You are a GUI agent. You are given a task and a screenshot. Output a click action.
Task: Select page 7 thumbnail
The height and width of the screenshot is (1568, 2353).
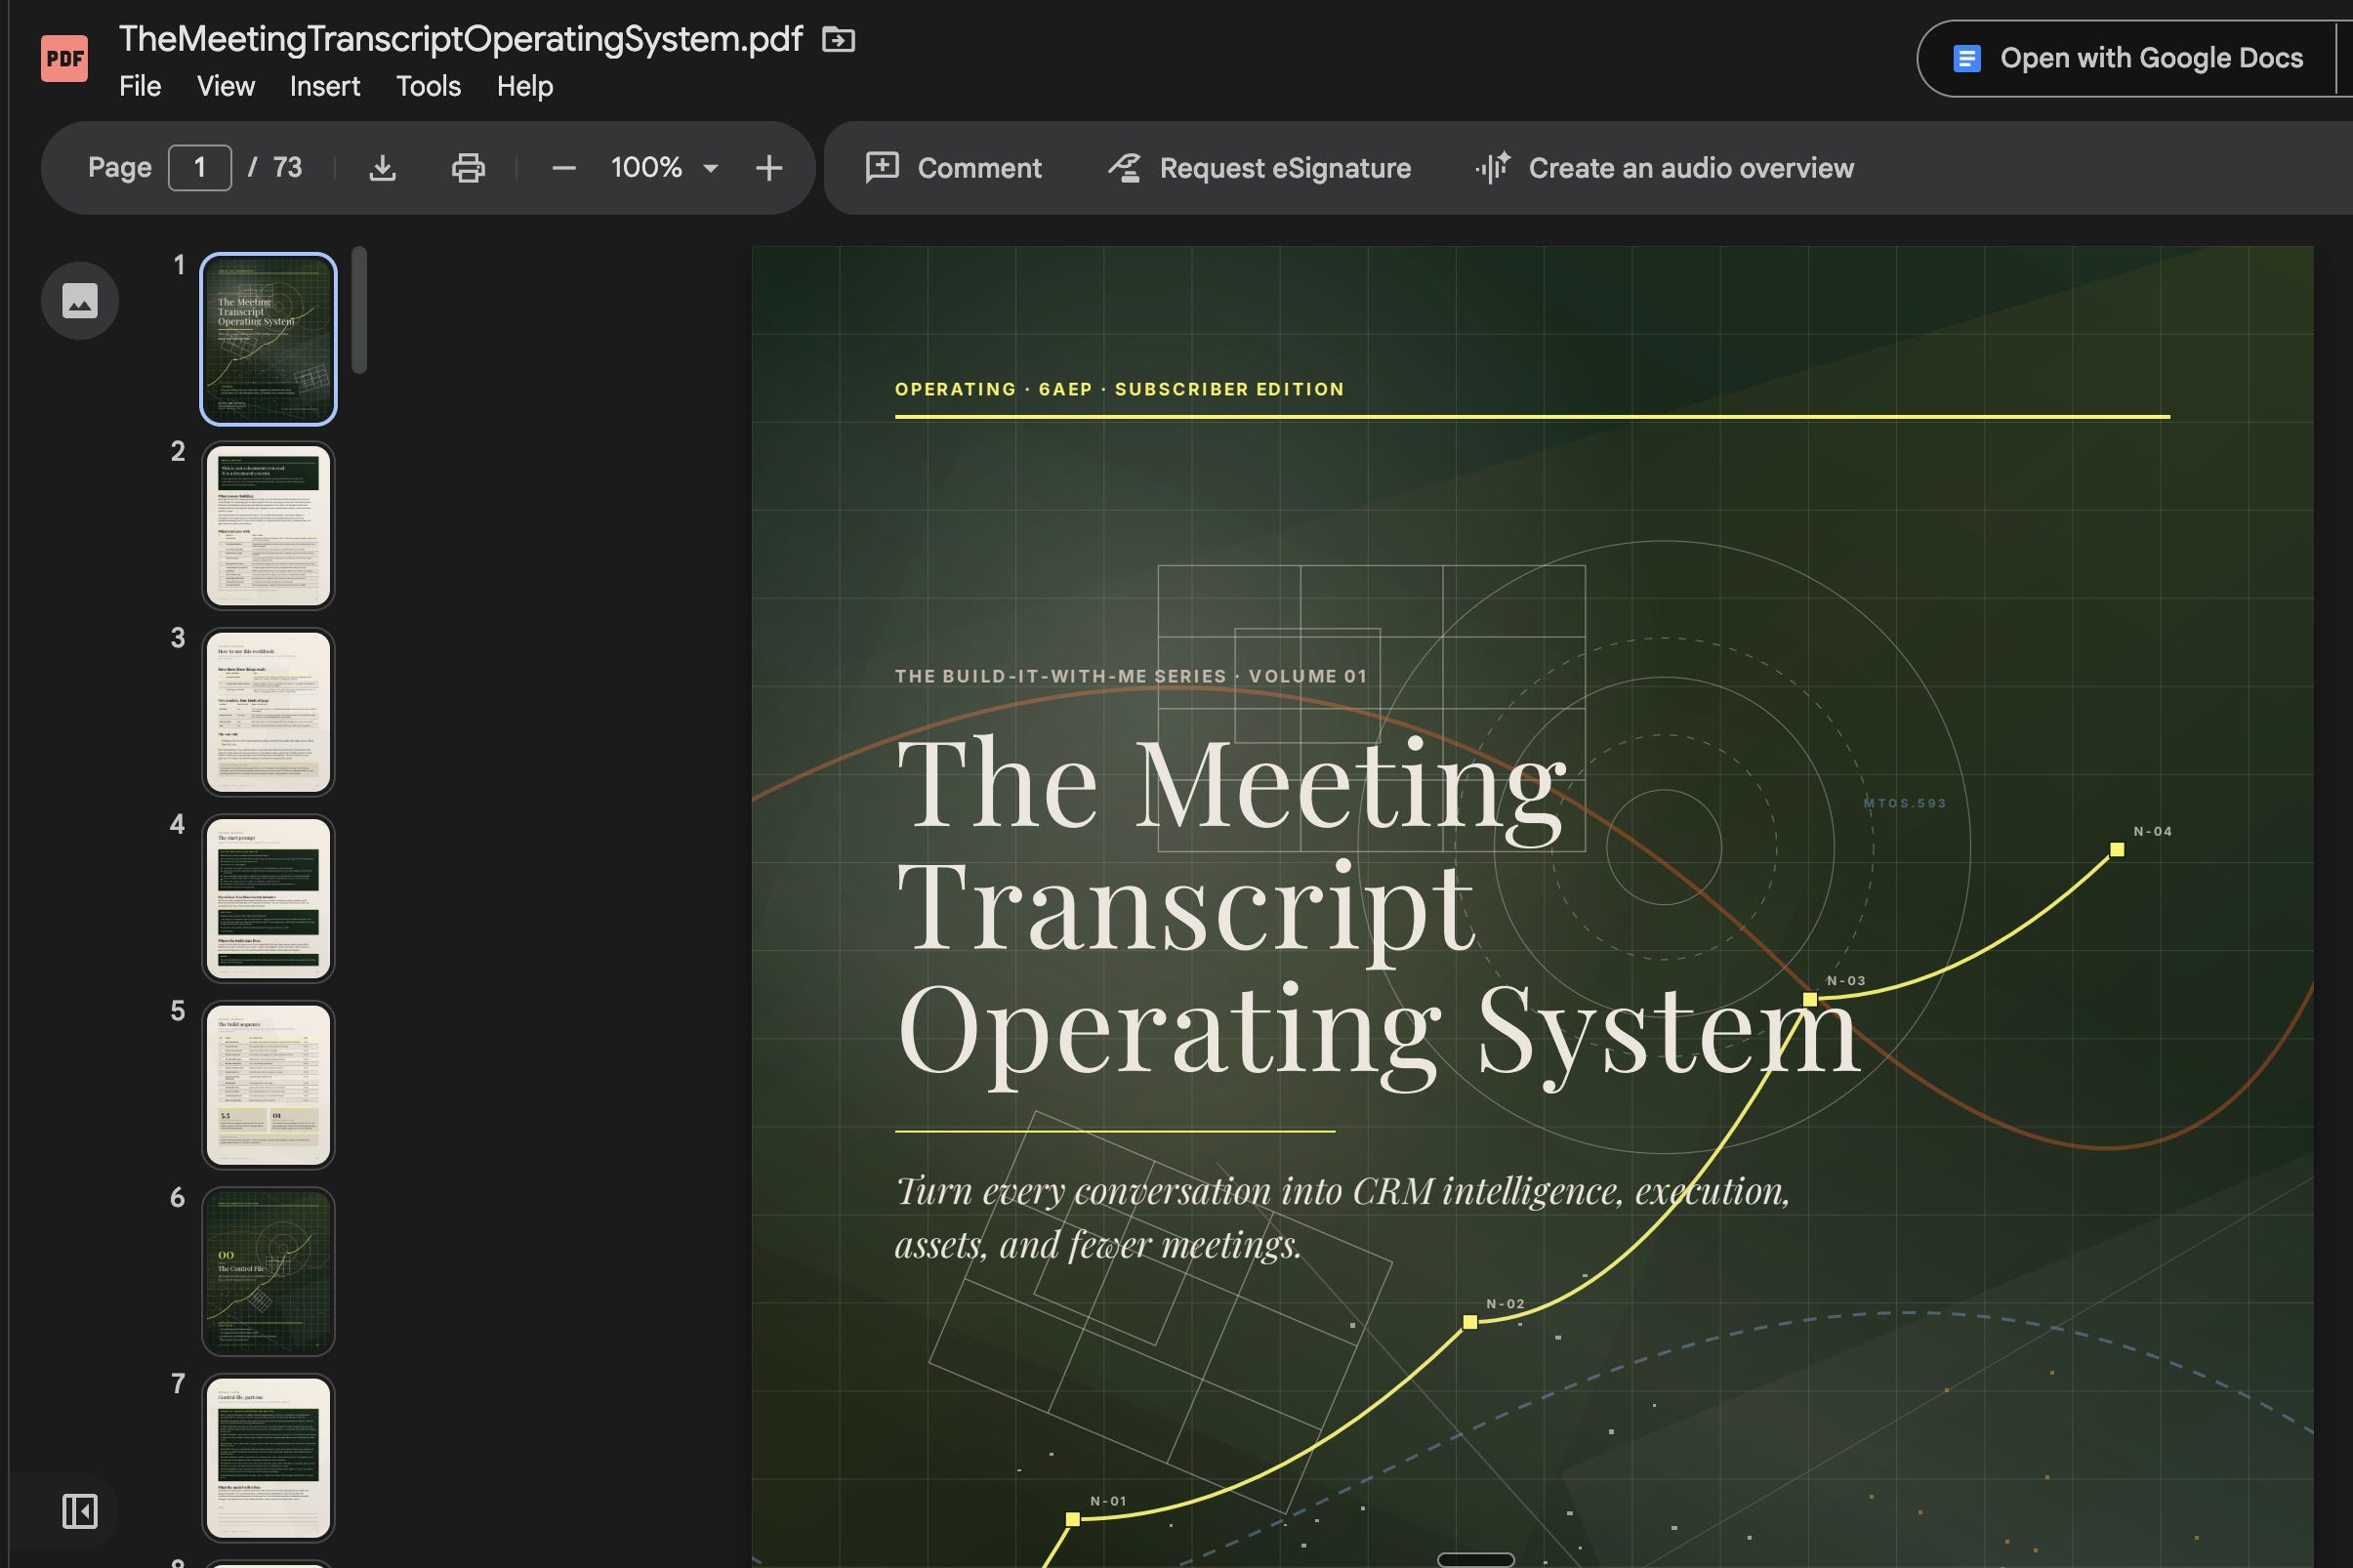[x=268, y=1458]
